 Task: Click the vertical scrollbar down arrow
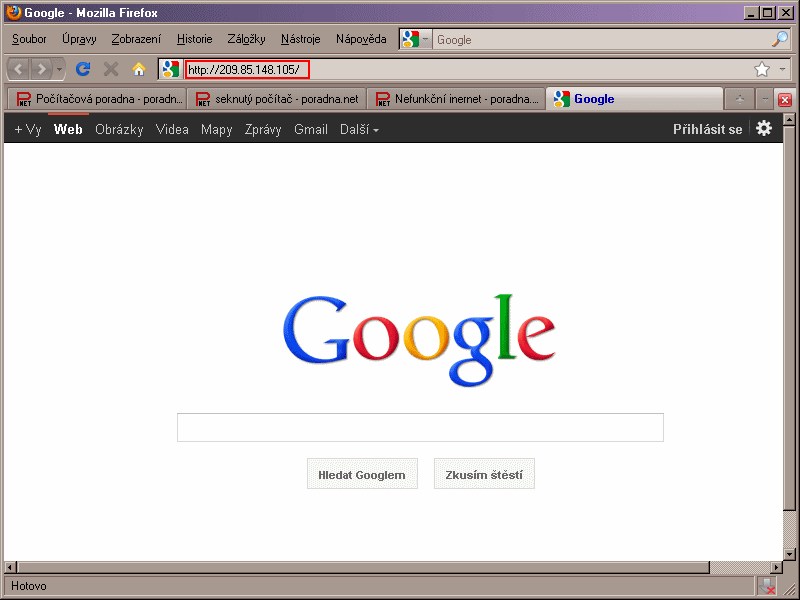[x=789, y=554]
